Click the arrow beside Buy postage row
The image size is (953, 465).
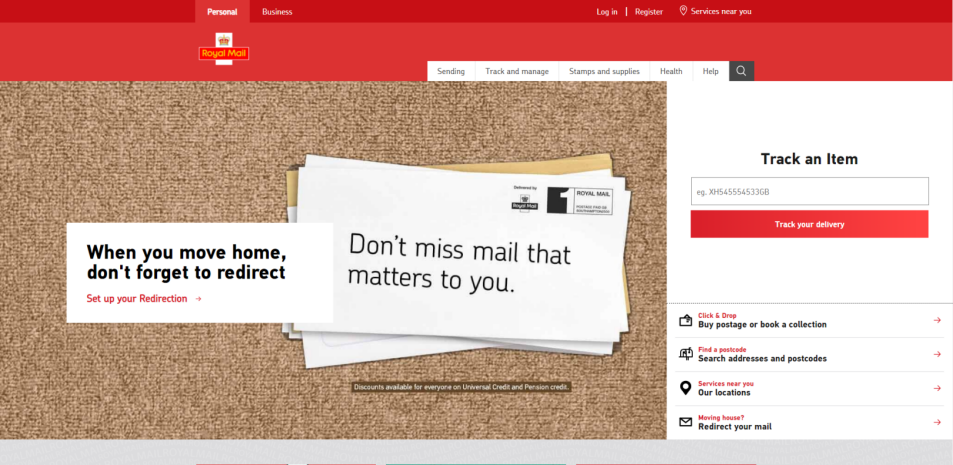(937, 321)
